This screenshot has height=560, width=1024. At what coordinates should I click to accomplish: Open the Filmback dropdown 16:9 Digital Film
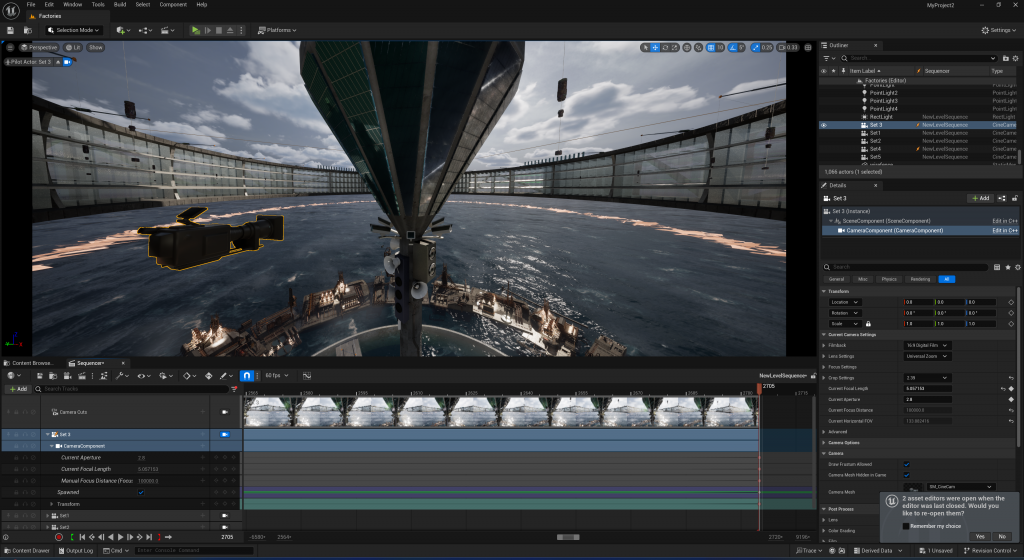[926, 345]
